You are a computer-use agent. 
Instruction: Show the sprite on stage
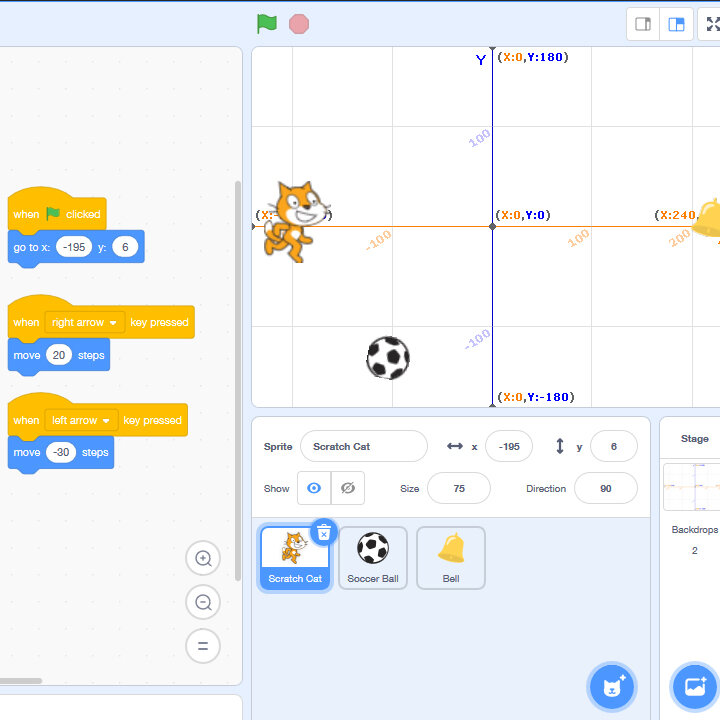314,488
